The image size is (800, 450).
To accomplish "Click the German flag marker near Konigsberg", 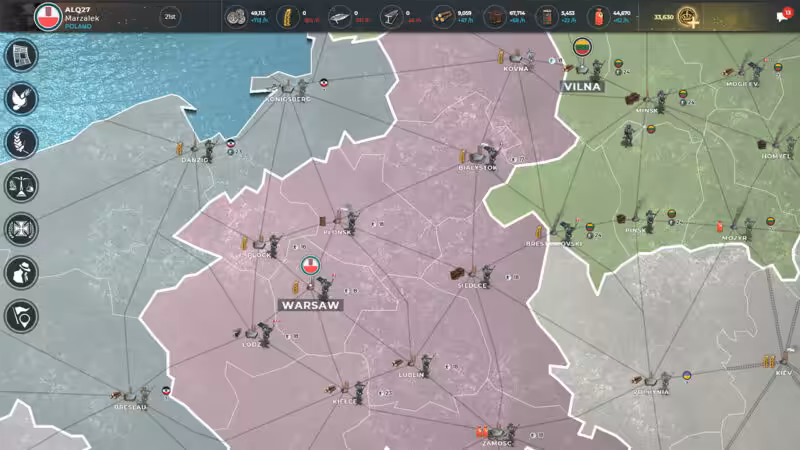I will coord(323,83).
